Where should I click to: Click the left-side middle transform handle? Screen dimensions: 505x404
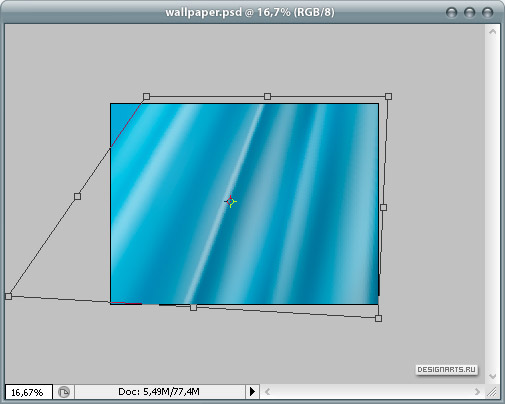point(77,196)
